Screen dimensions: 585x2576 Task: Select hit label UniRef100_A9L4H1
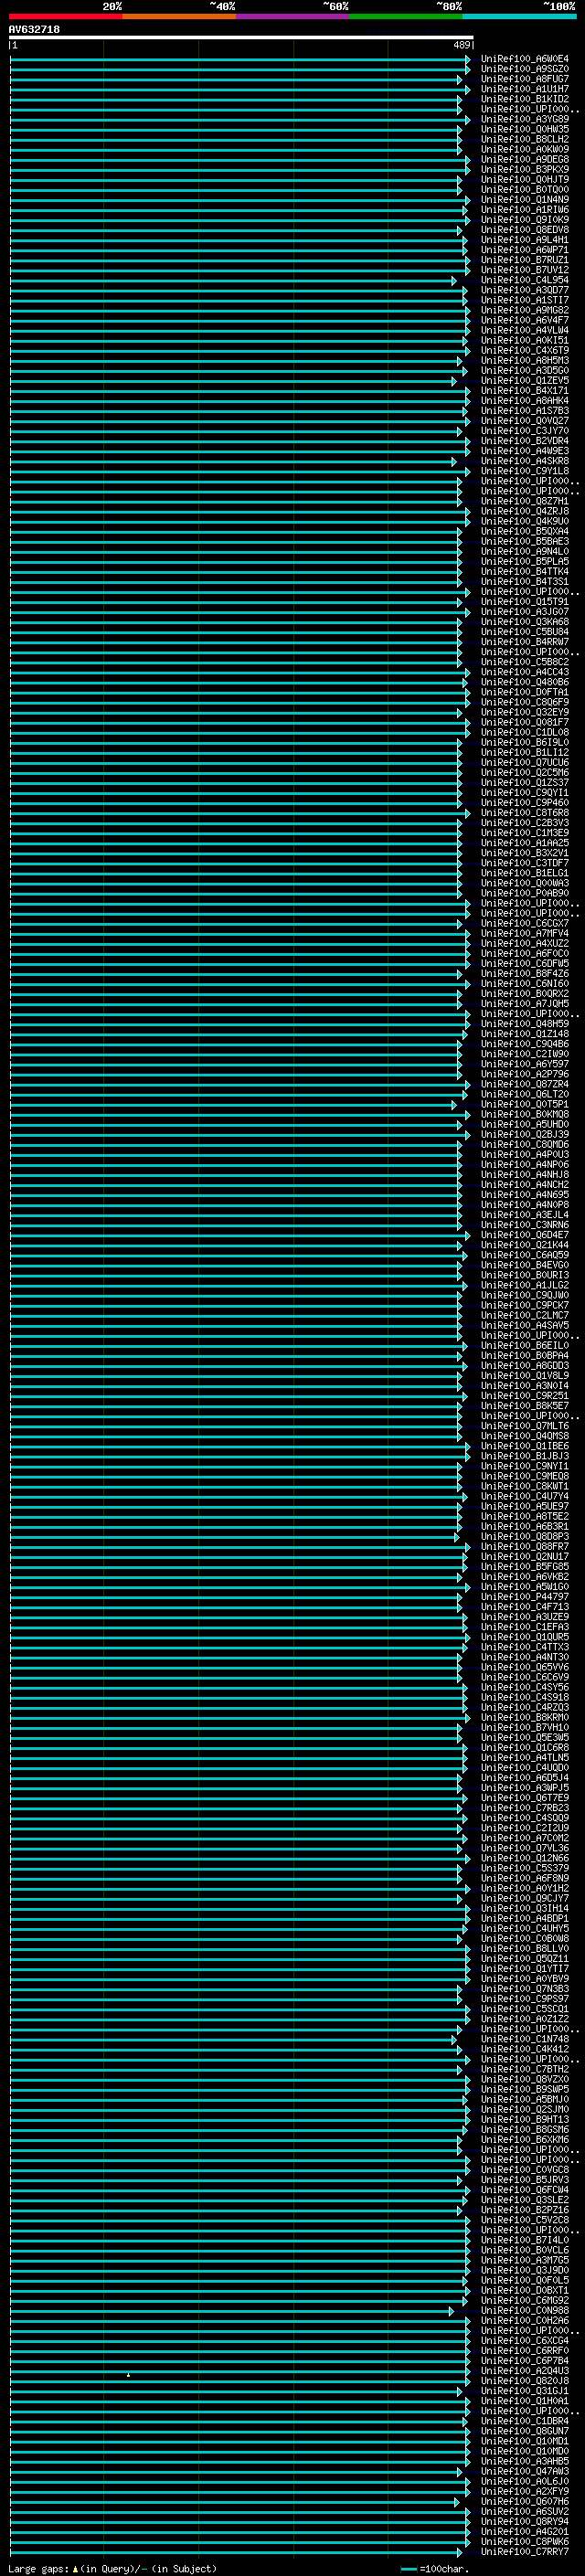point(525,240)
